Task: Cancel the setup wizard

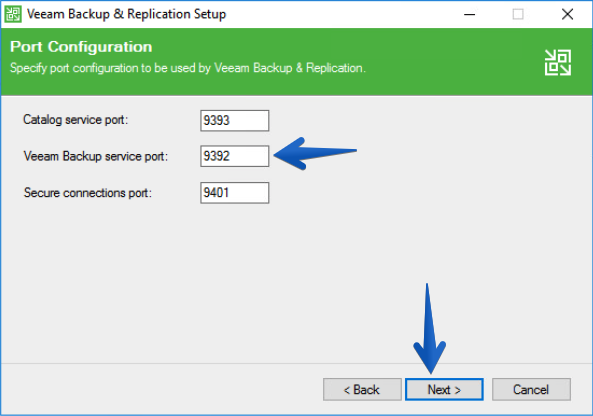Action: (531, 389)
